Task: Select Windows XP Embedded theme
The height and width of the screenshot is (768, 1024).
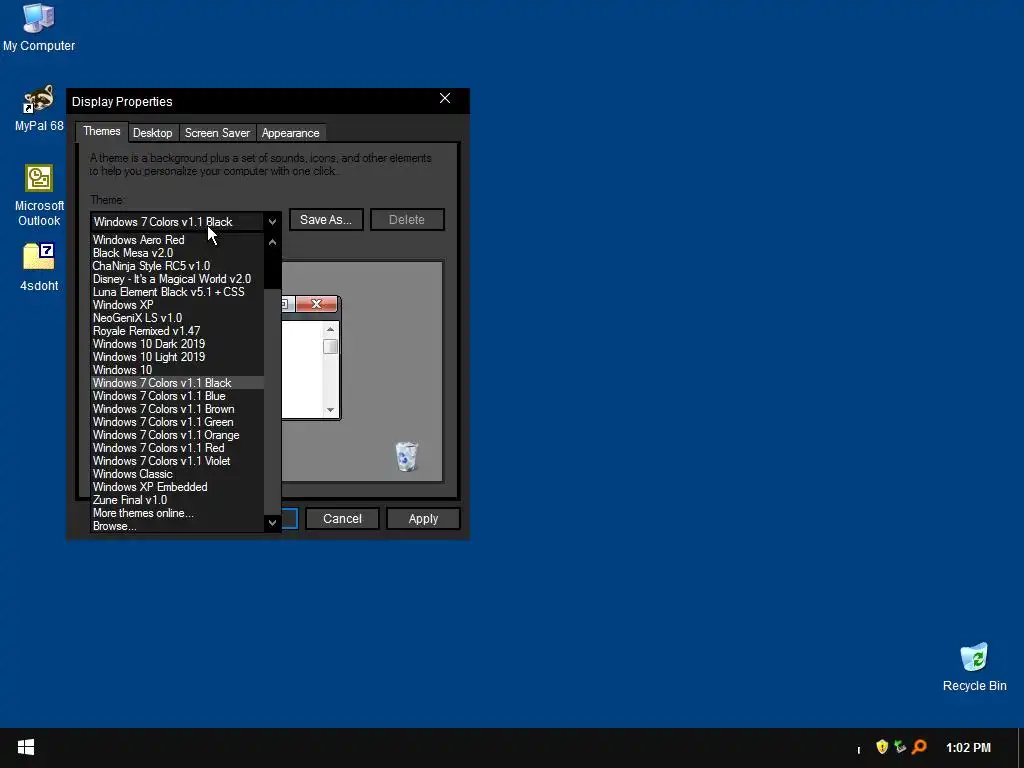Action: coord(177,487)
